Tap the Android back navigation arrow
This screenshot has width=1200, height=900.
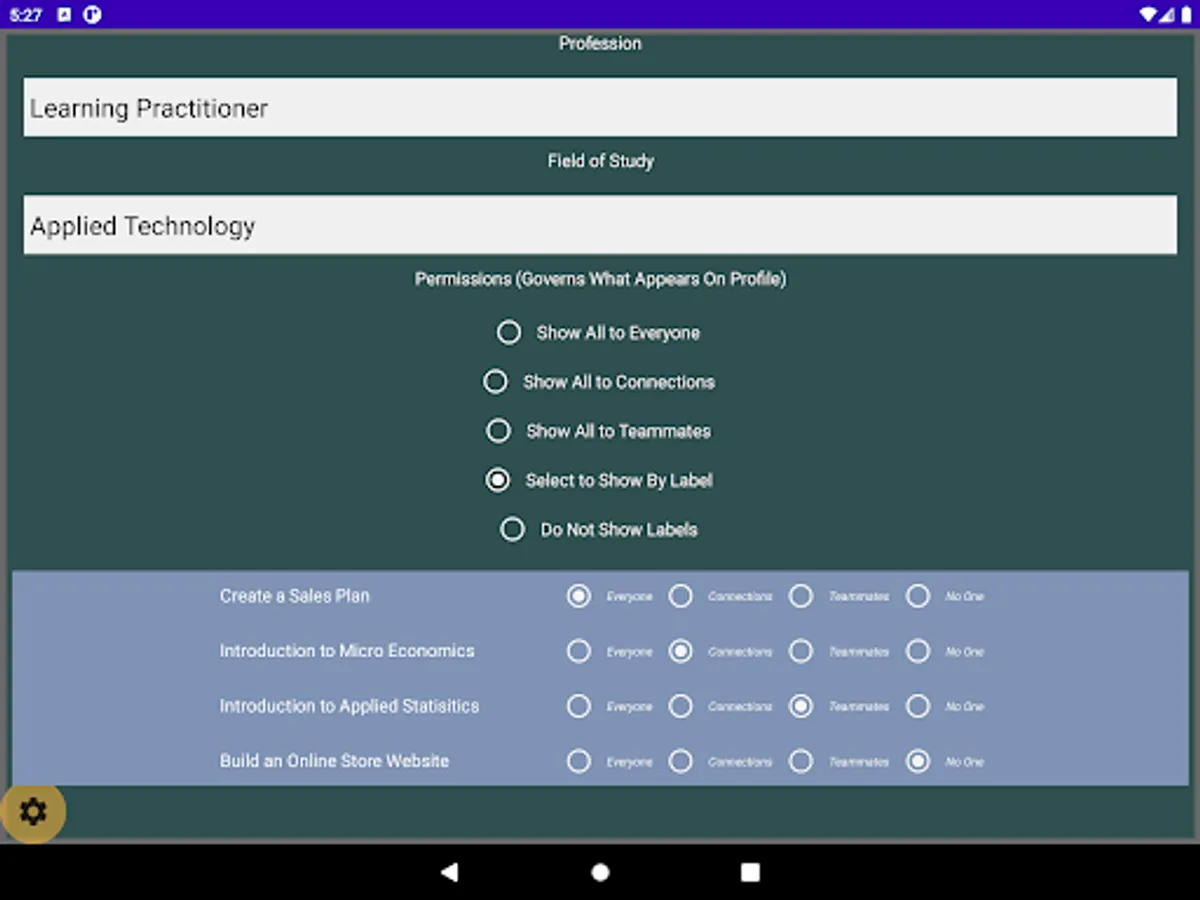click(450, 871)
